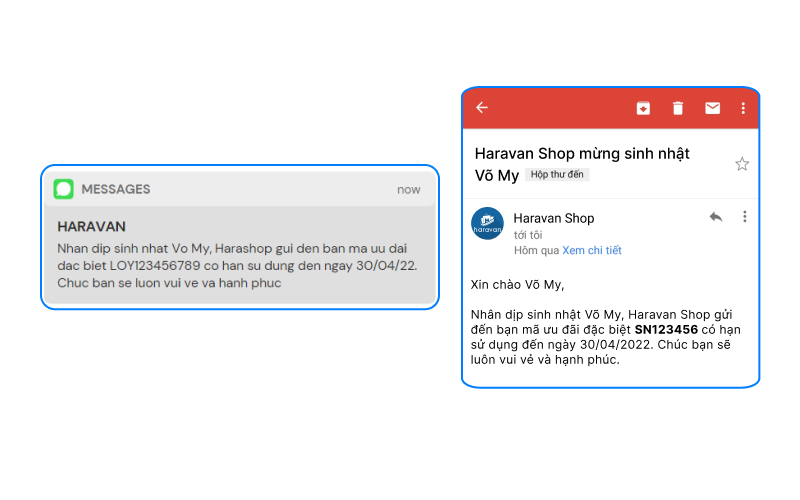Open the sender's three-dot options menu
Image resolution: width=800 pixels, height=500 pixels.
[744, 217]
